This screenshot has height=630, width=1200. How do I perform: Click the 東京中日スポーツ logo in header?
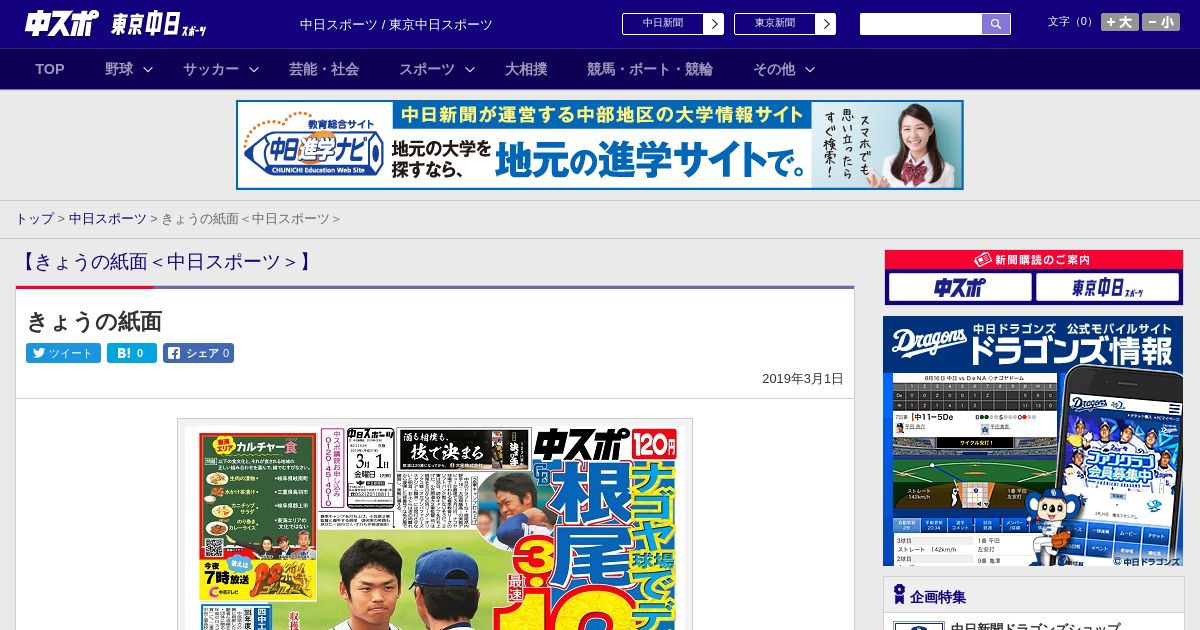[x=159, y=25]
